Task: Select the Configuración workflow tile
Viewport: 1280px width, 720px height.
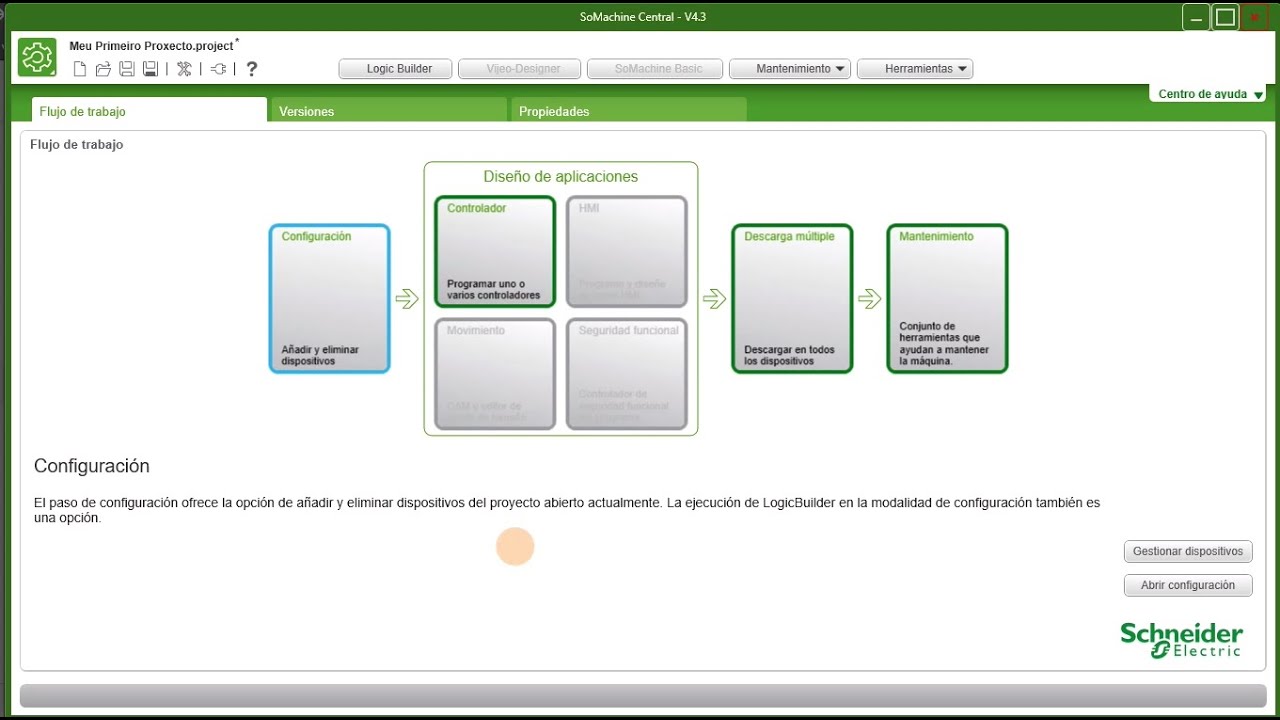Action: 329,299
